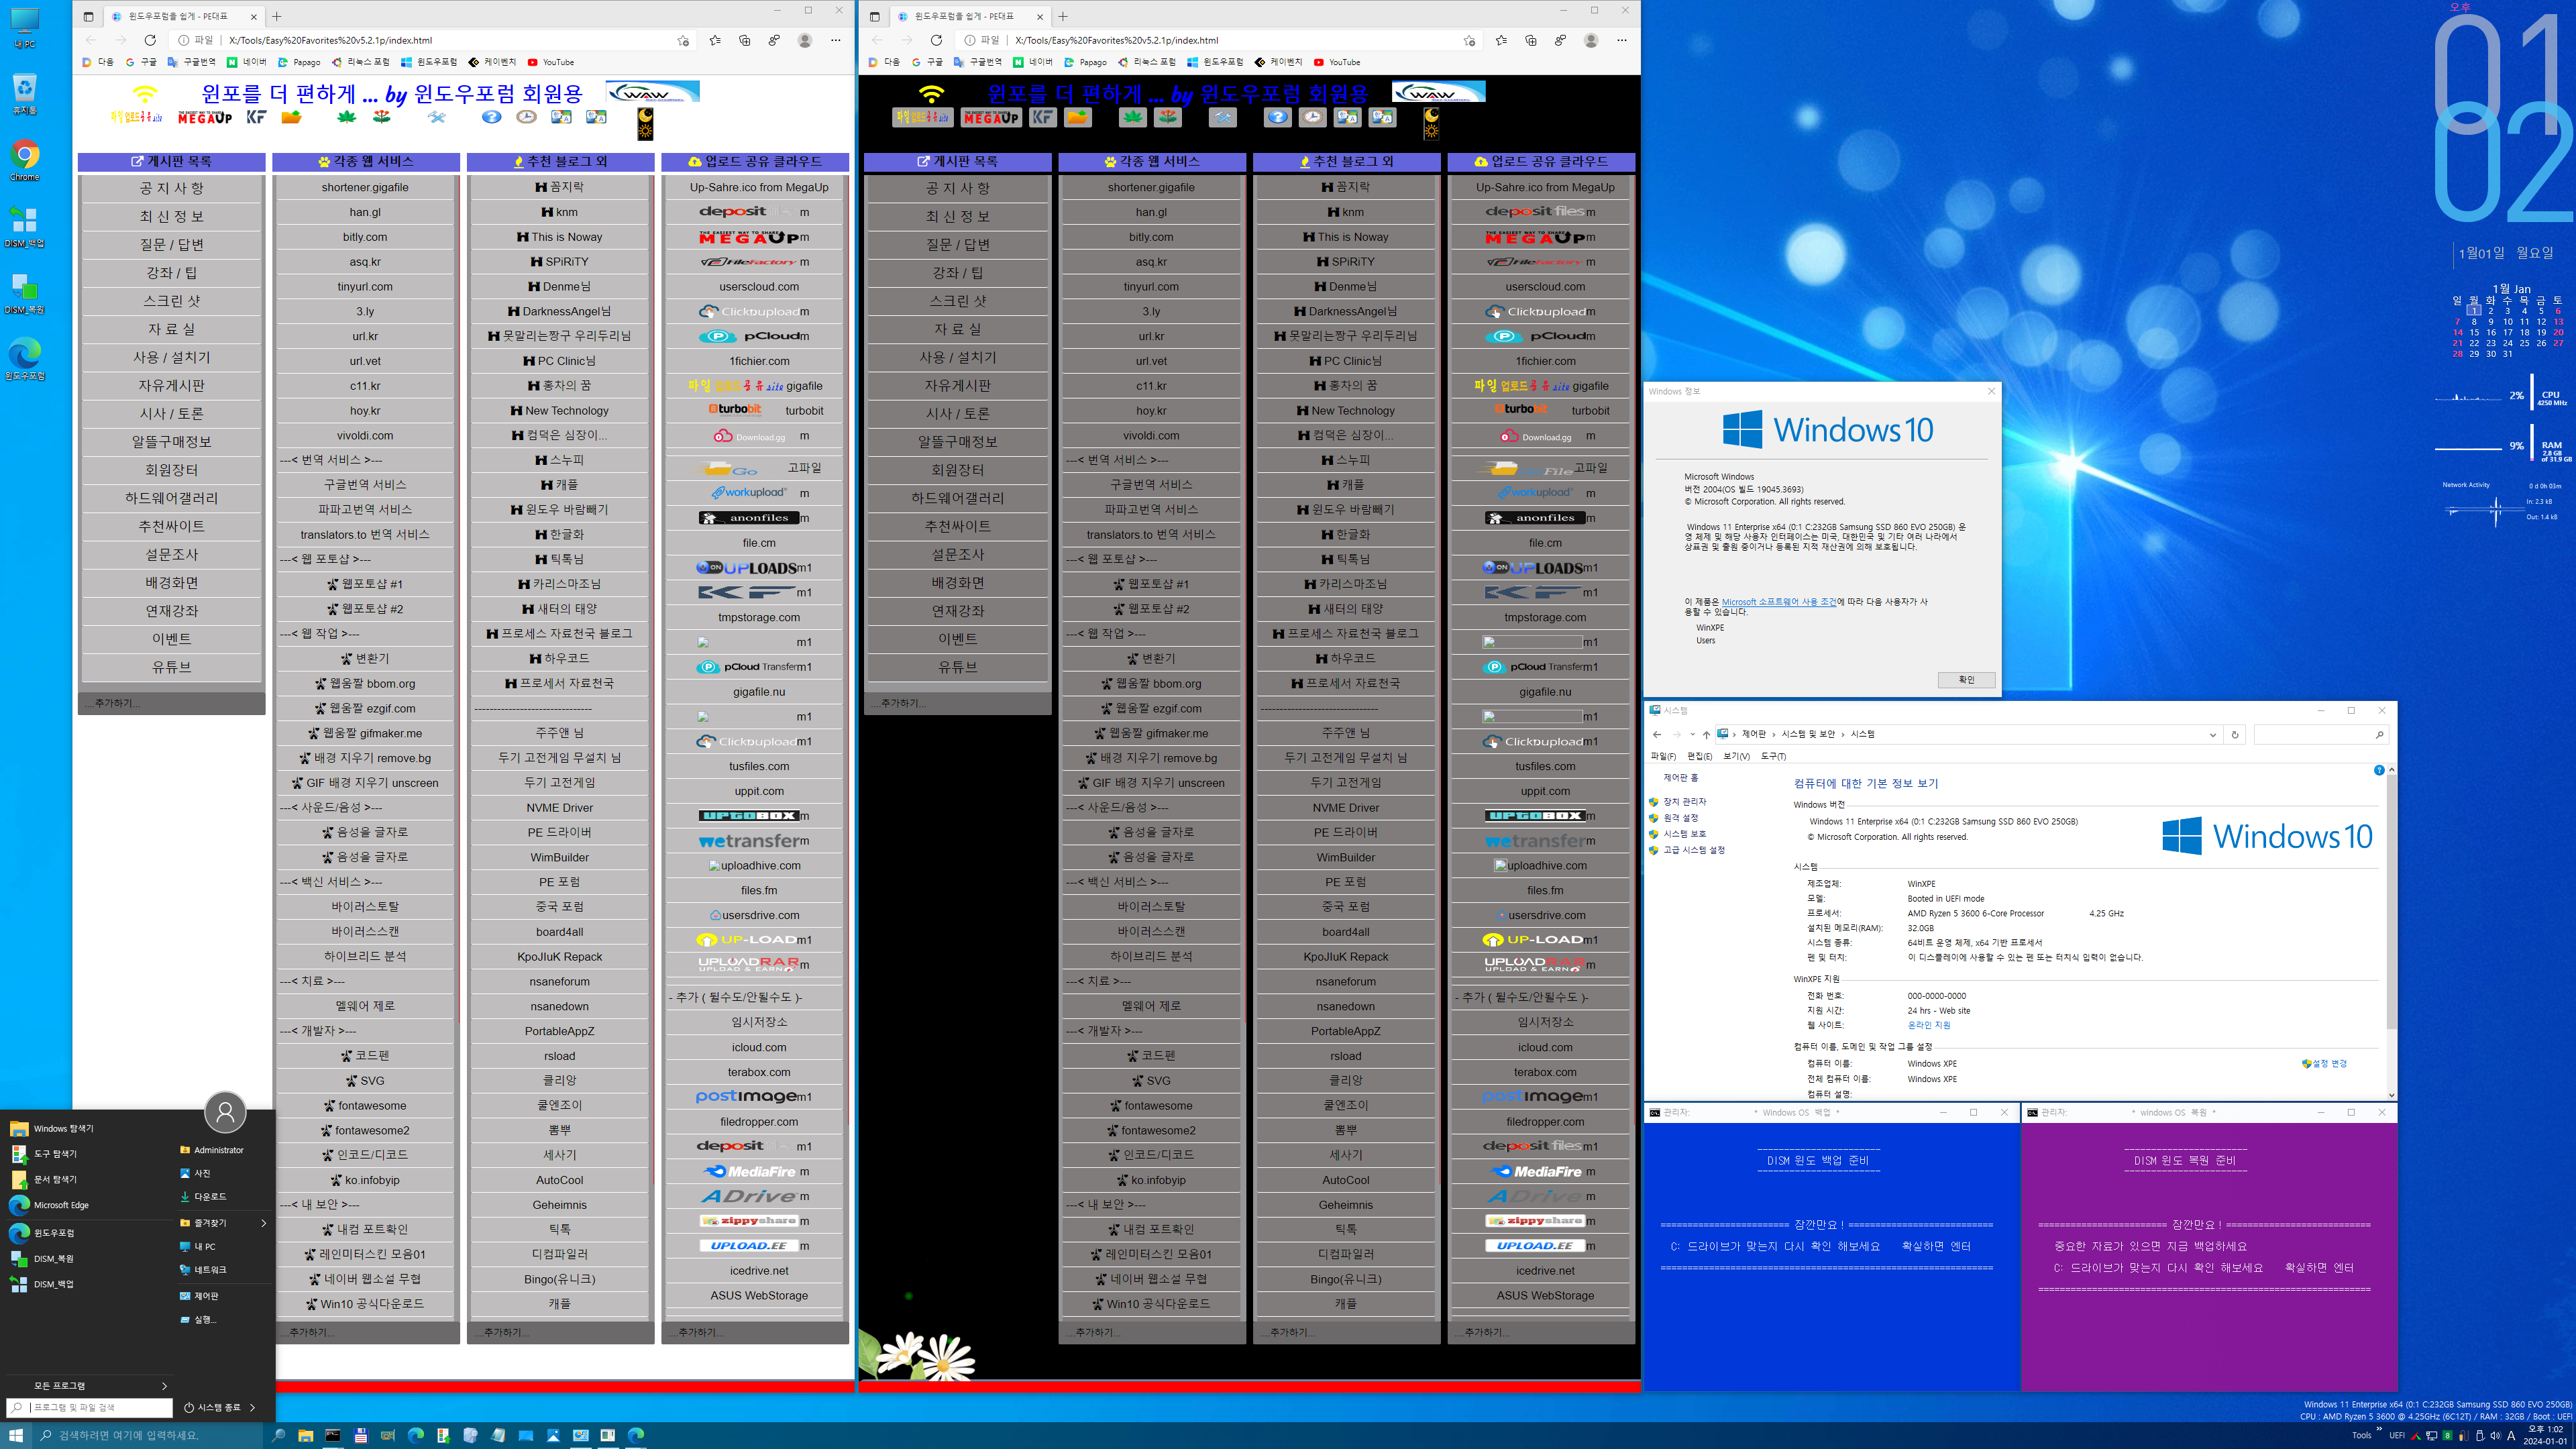The image size is (2576, 1449).
Task: Open 고급 시스템 설정 in the System window
Action: pyautogui.click(x=1694, y=850)
